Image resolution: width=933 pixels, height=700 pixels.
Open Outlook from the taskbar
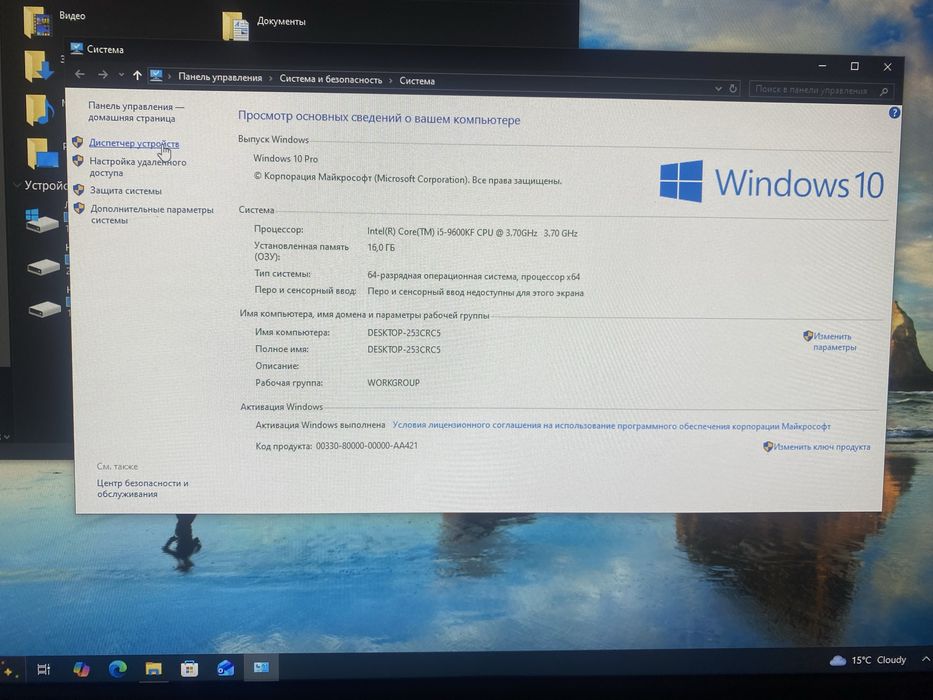pos(225,668)
